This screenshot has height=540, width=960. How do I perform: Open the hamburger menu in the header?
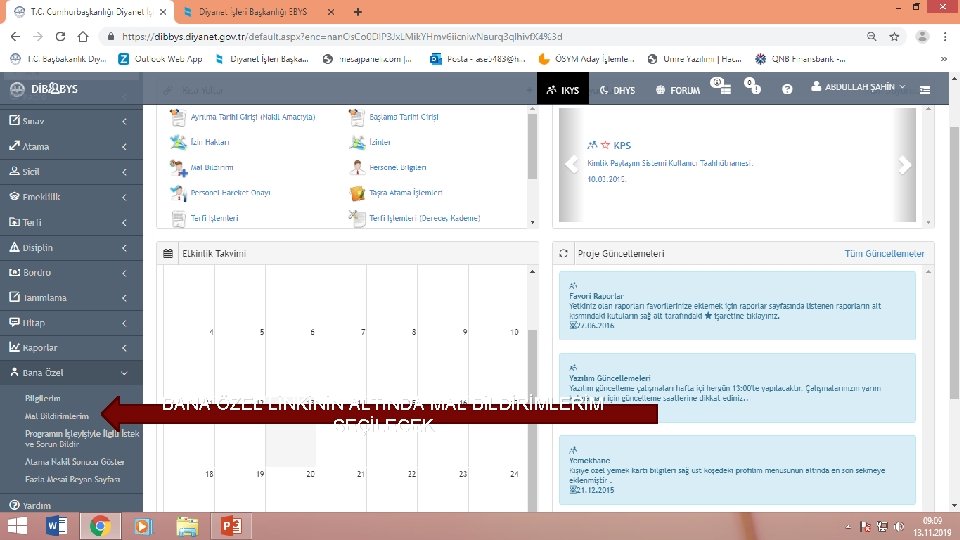(x=925, y=90)
